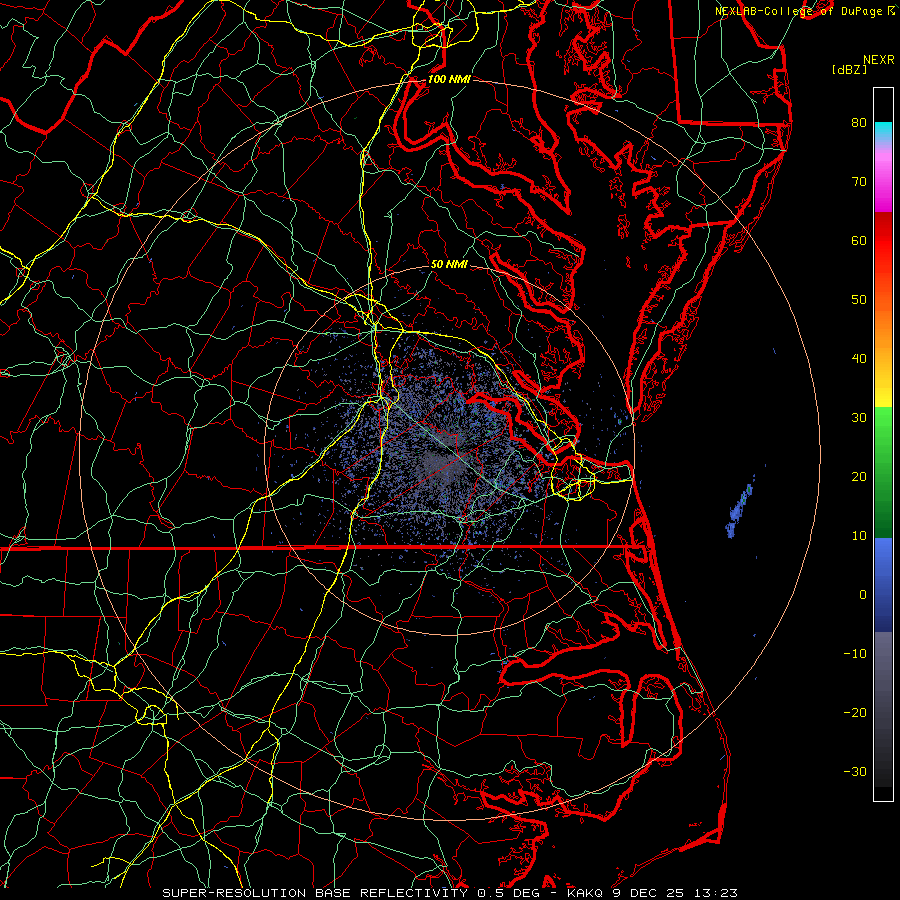The height and width of the screenshot is (900, 900).
Task: Click the 100 NMI range ring label
Action: pyautogui.click(x=448, y=79)
